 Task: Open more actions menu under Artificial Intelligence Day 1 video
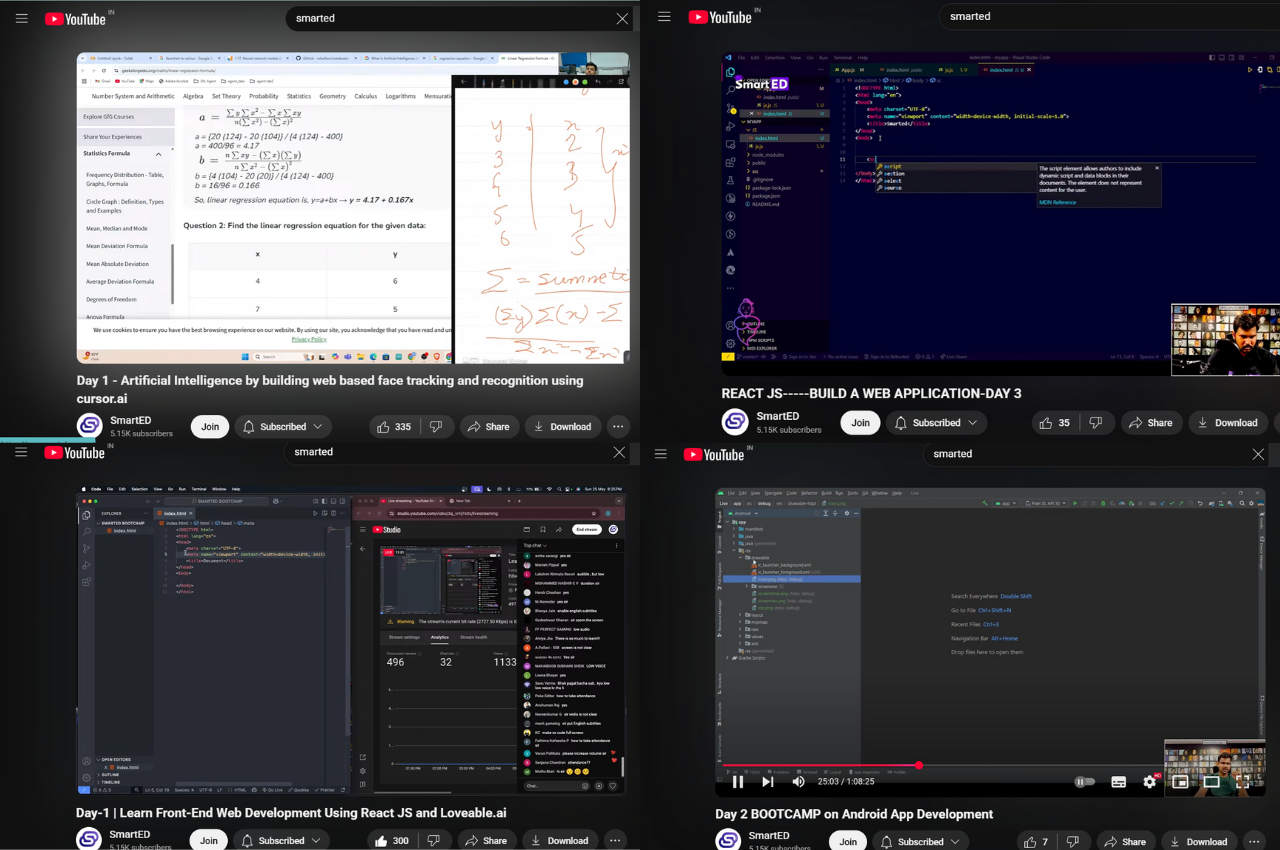[618, 427]
